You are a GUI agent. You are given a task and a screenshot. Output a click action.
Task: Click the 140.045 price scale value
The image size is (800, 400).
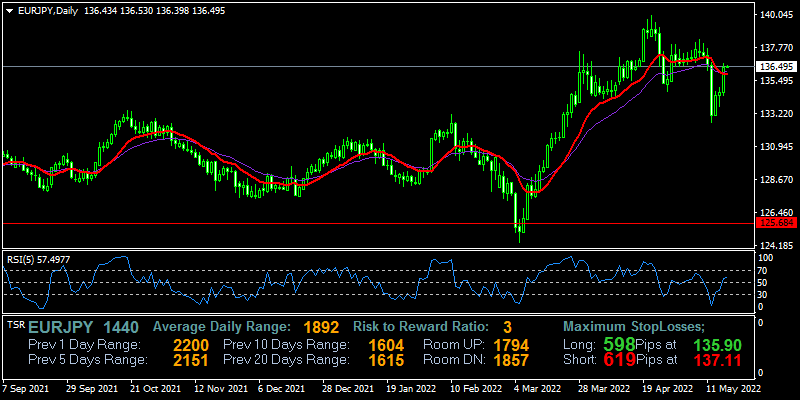[x=777, y=15]
